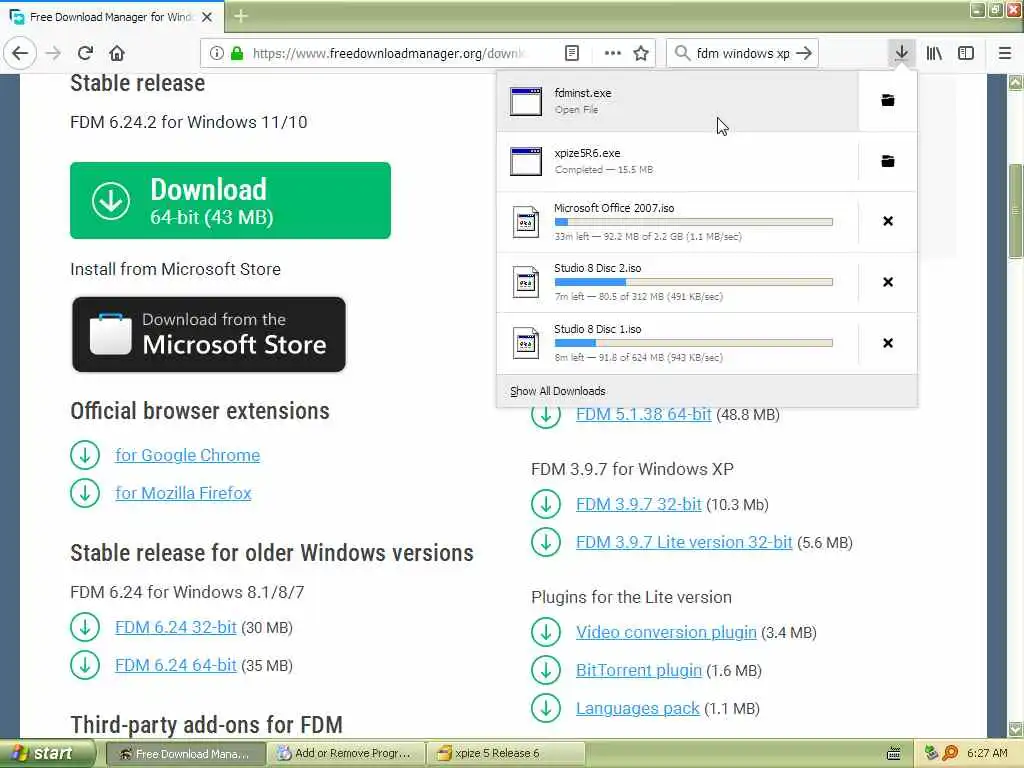Click download icon beside FDM 3.9.7 Lite

coord(546,543)
